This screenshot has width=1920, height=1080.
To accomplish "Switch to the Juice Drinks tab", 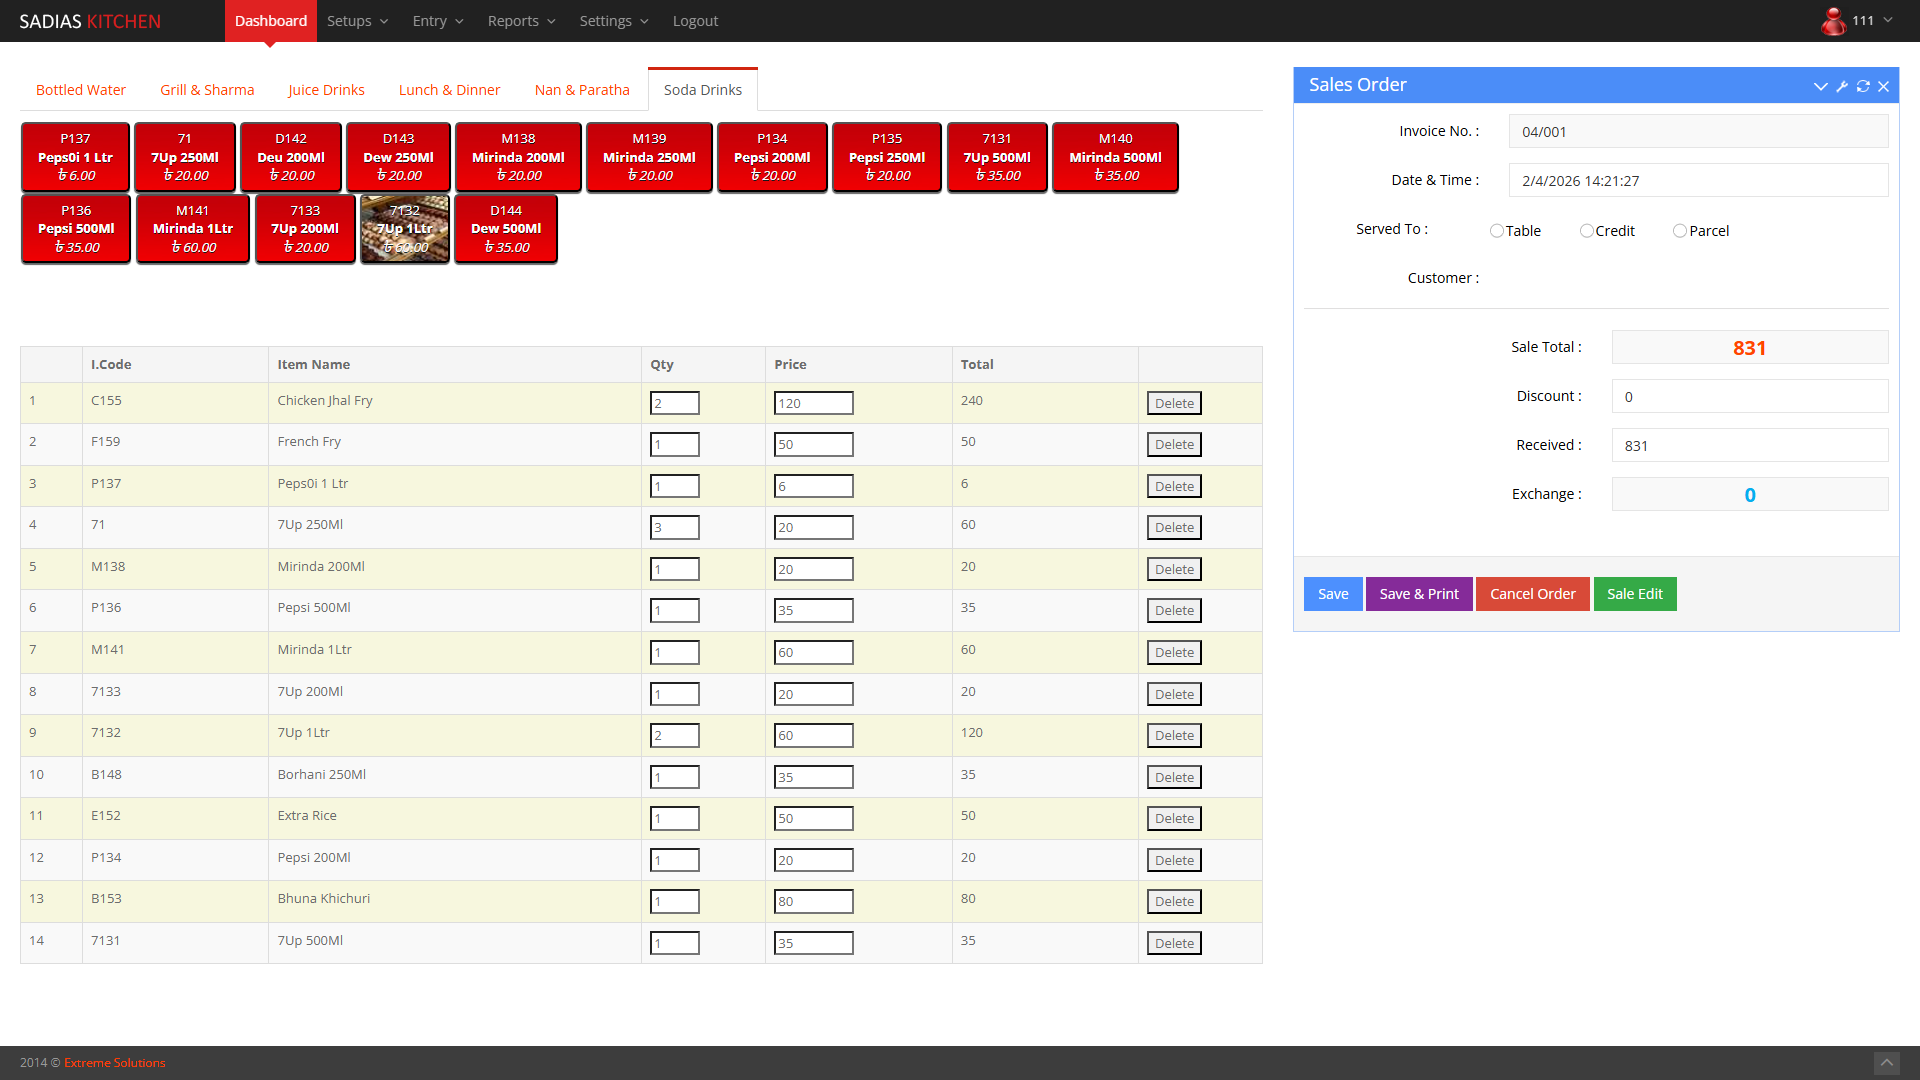I will pos(326,90).
